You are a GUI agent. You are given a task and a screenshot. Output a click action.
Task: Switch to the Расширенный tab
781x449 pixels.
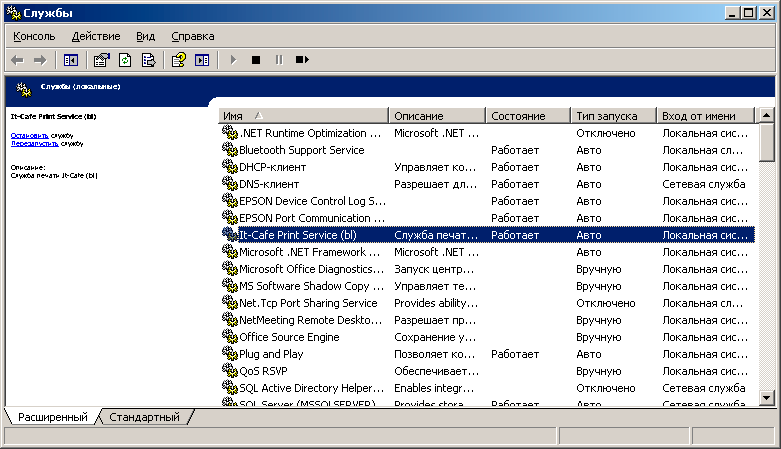tap(52, 417)
